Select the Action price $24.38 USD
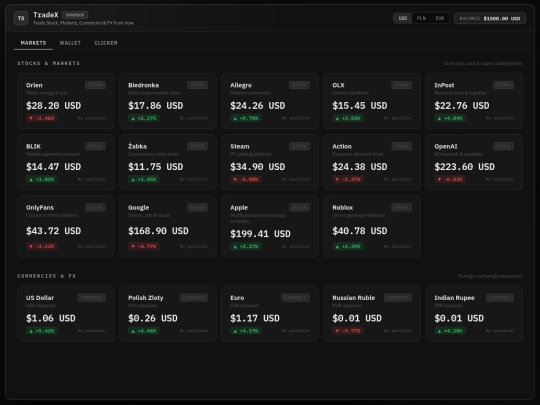This screenshot has width=540, height=405. pos(360,167)
